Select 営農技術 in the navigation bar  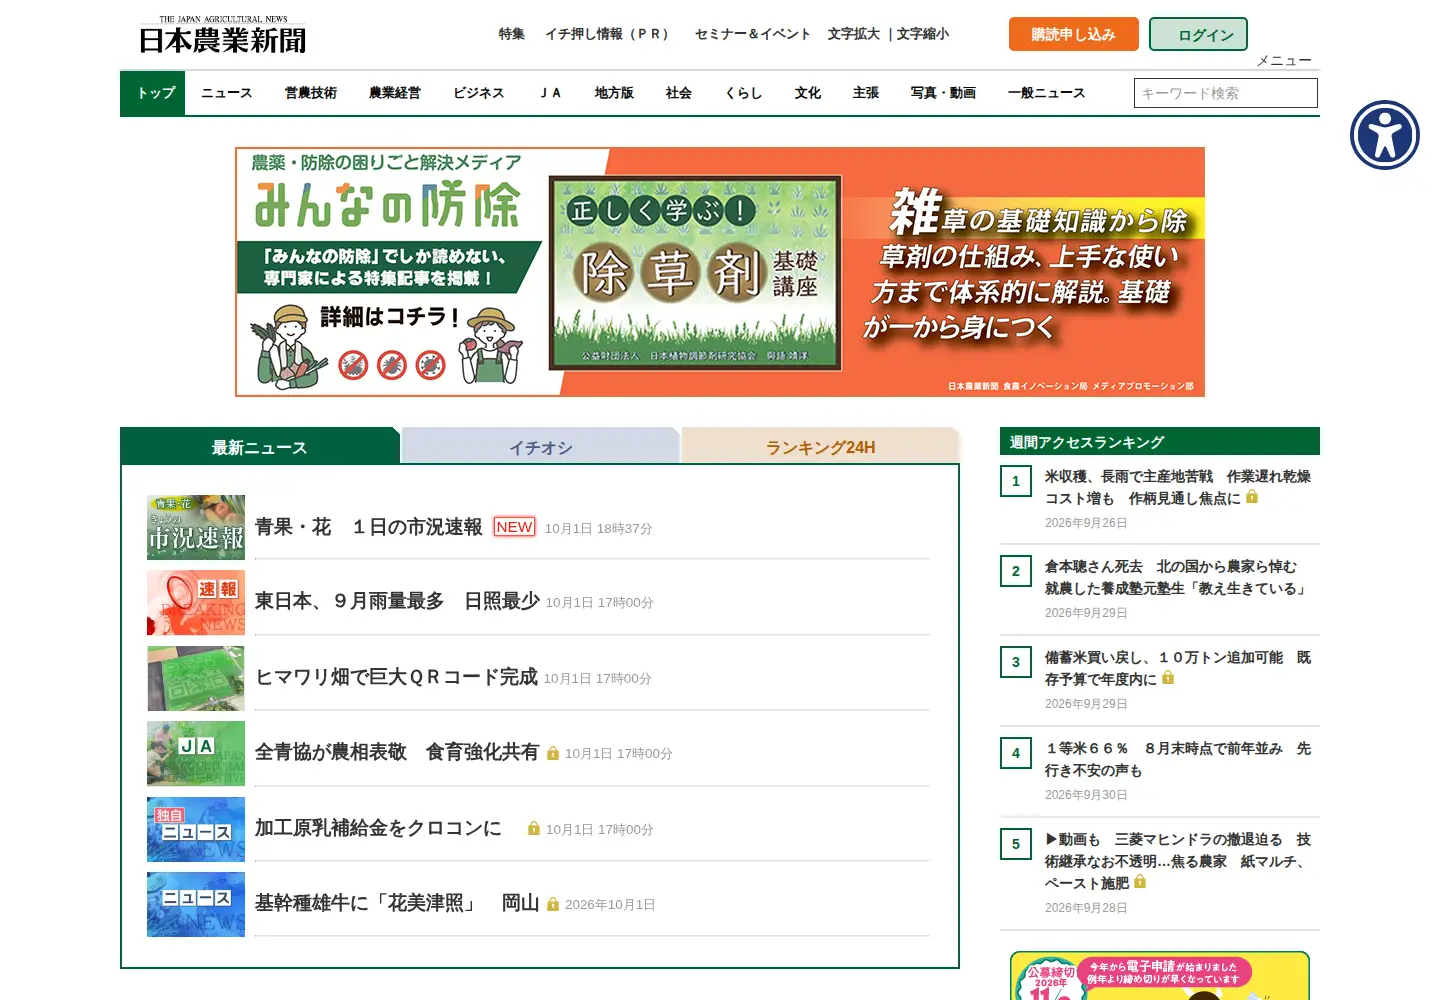click(x=311, y=93)
